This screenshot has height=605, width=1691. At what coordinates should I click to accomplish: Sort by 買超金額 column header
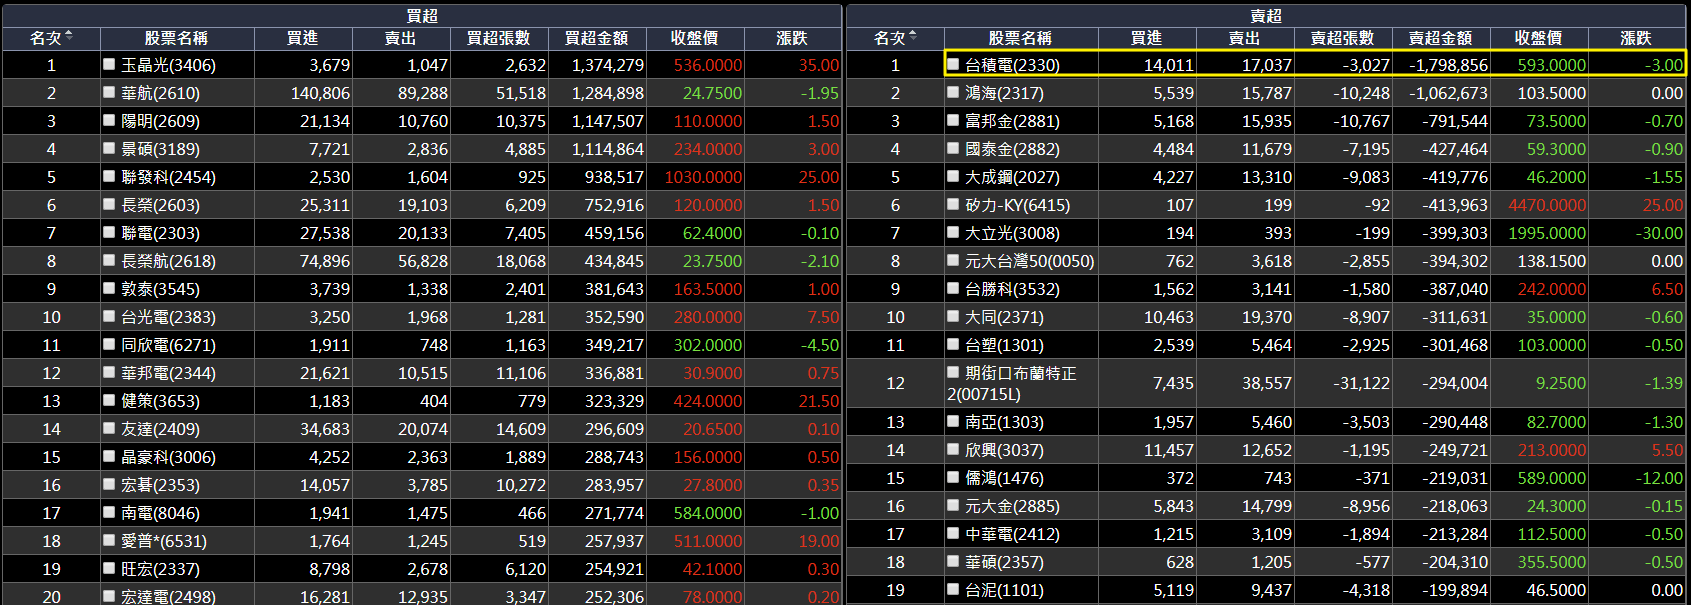[x=596, y=38]
